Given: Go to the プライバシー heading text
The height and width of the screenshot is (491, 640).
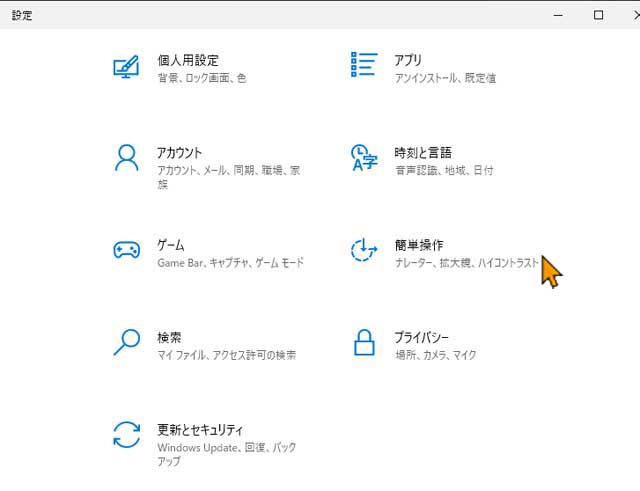Looking at the screenshot, I should point(422,337).
